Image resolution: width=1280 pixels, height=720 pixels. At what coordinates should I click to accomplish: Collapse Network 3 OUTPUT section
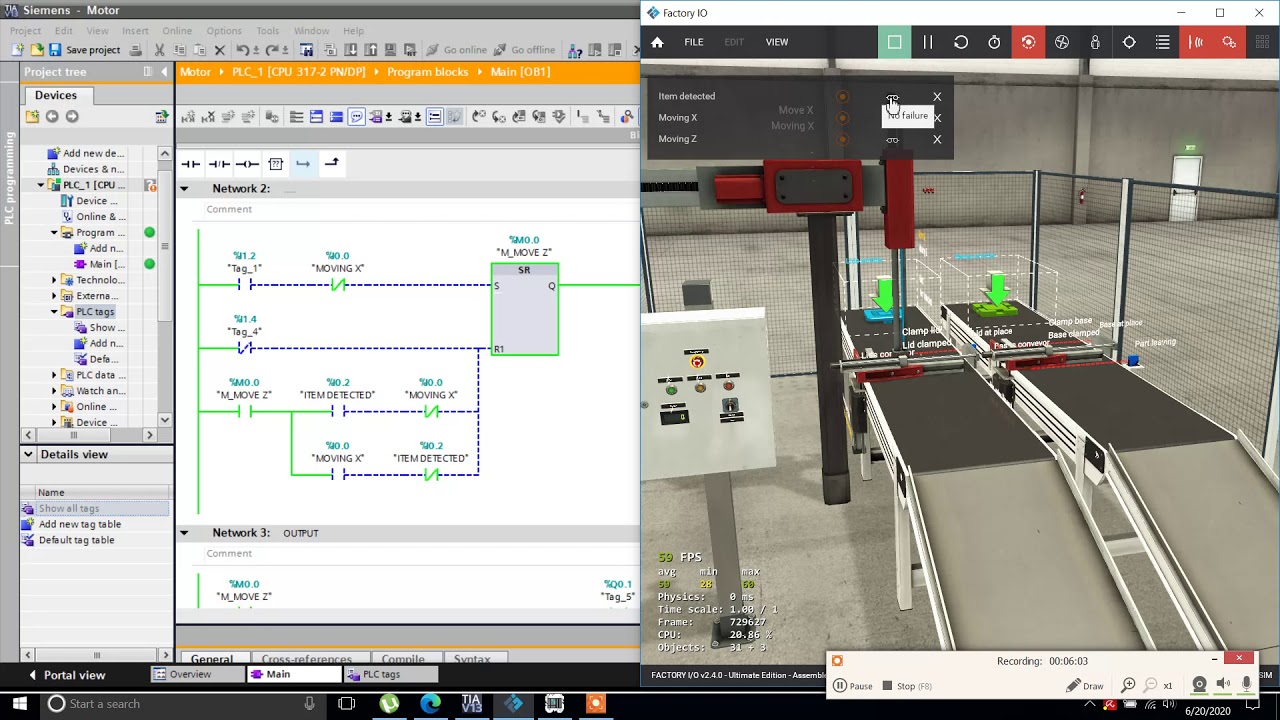(x=184, y=533)
